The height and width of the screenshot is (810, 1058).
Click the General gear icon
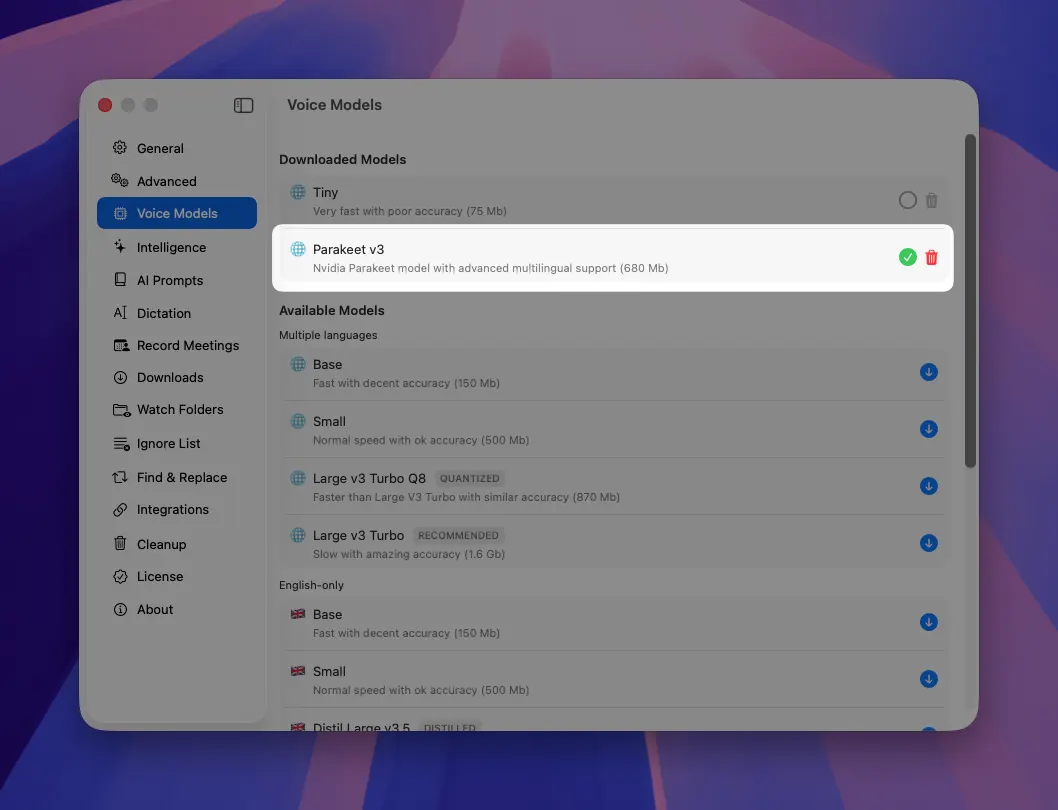[120, 148]
